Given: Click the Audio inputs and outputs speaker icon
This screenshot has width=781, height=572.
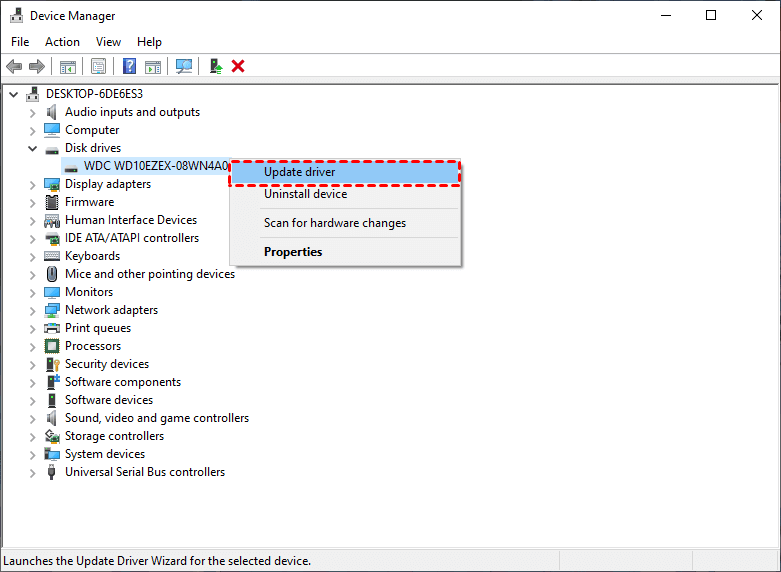Looking at the screenshot, I should [x=52, y=112].
